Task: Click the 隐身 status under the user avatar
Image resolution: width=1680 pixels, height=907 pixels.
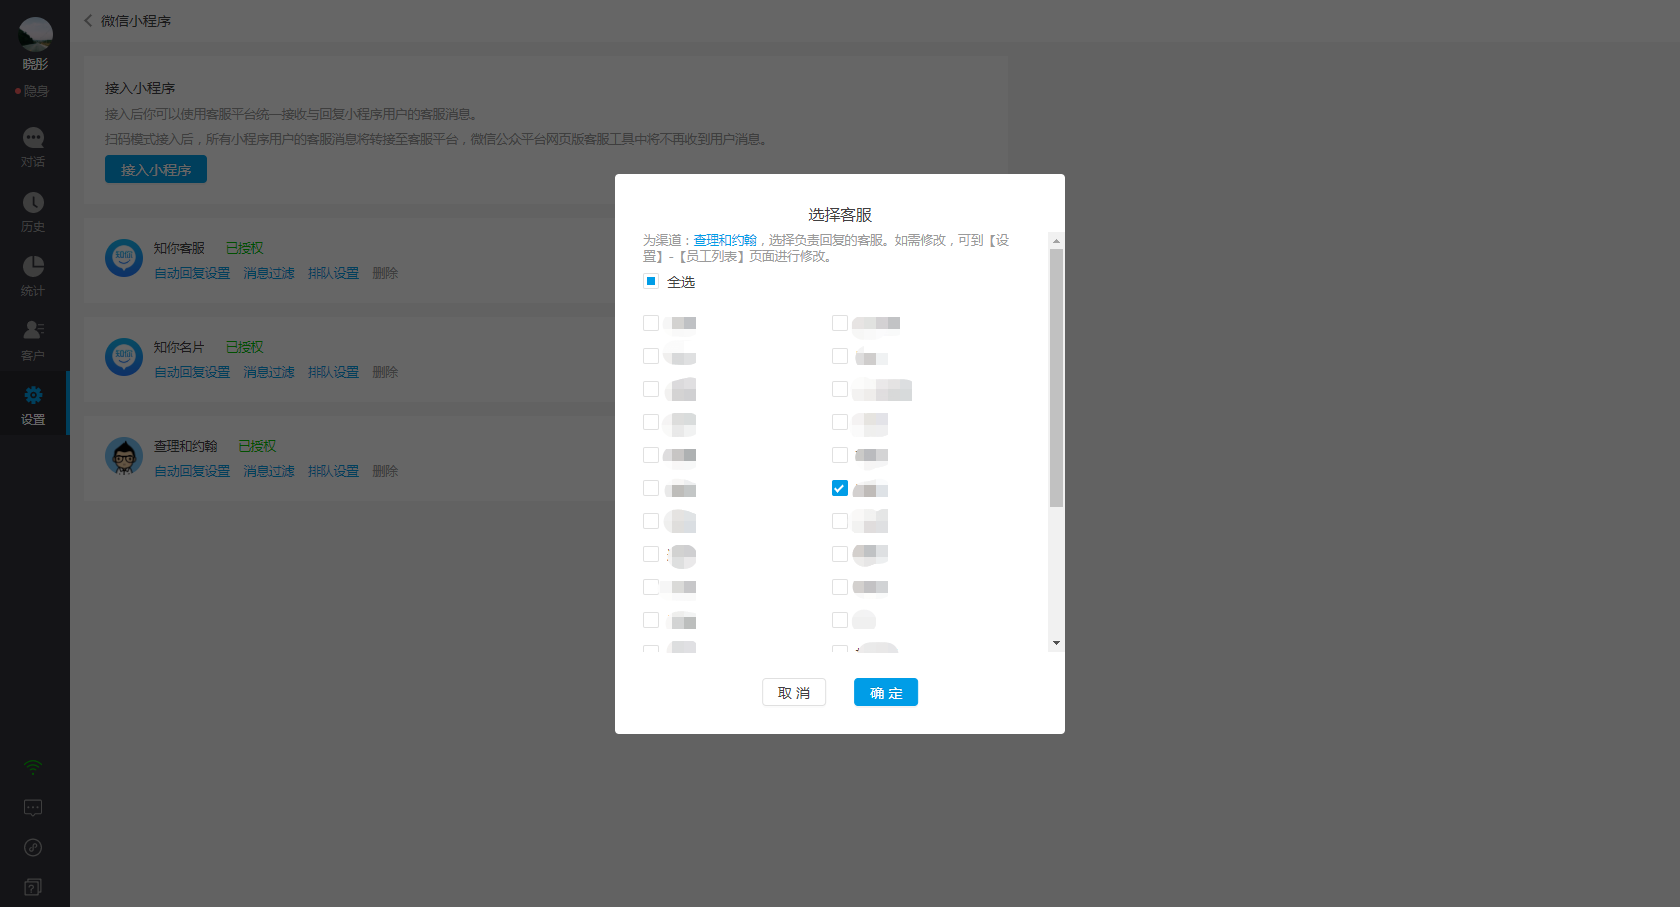Action: coord(35,91)
